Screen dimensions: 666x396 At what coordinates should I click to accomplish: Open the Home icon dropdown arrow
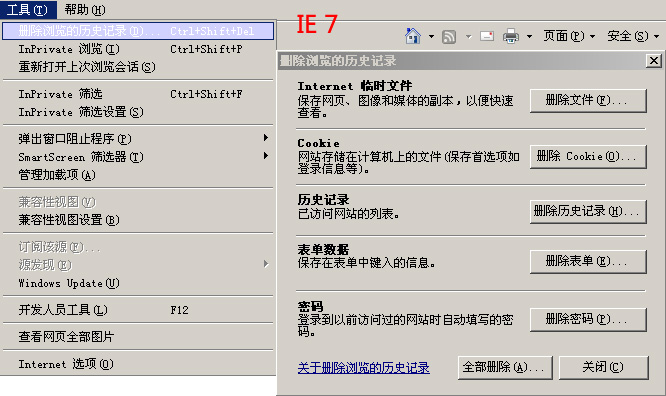tap(431, 37)
